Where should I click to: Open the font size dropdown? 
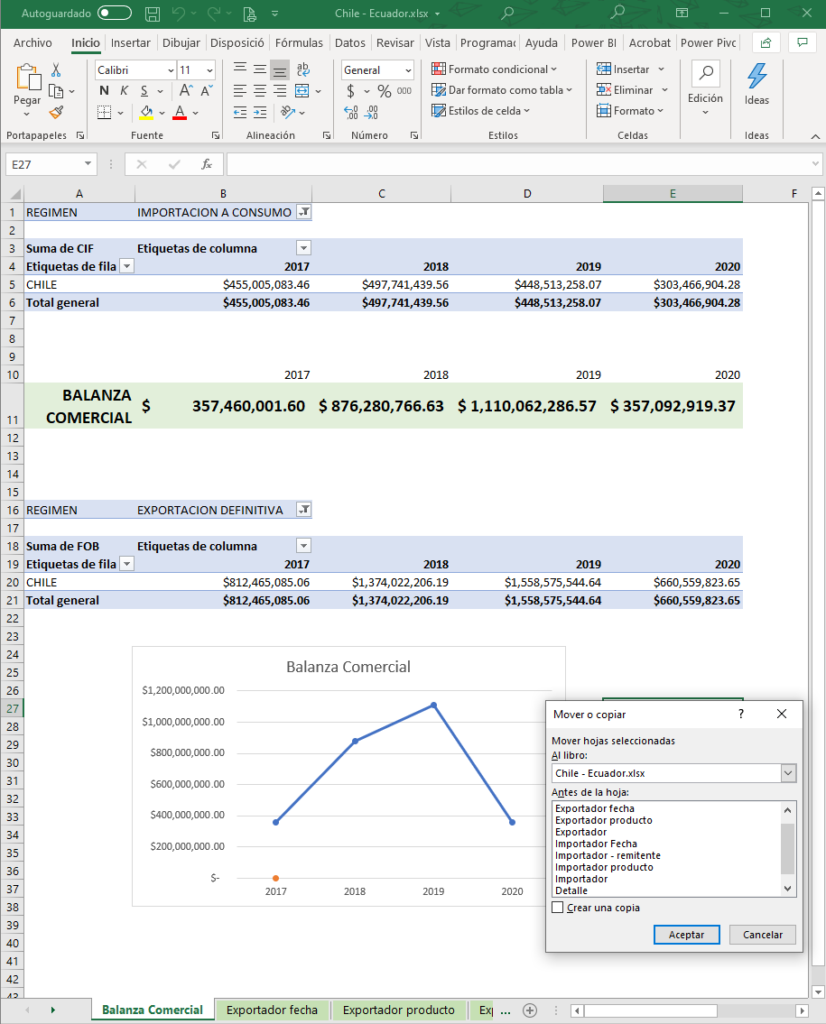[x=209, y=70]
